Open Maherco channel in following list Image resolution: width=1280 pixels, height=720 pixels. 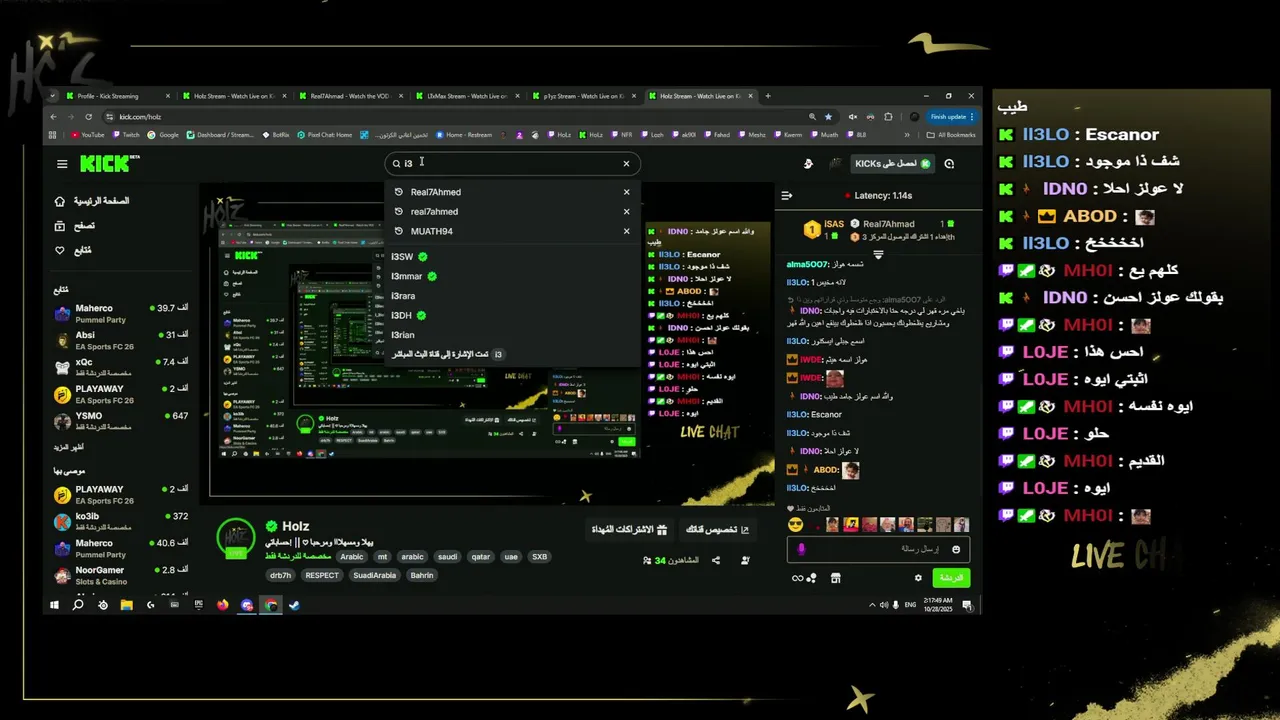point(120,313)
